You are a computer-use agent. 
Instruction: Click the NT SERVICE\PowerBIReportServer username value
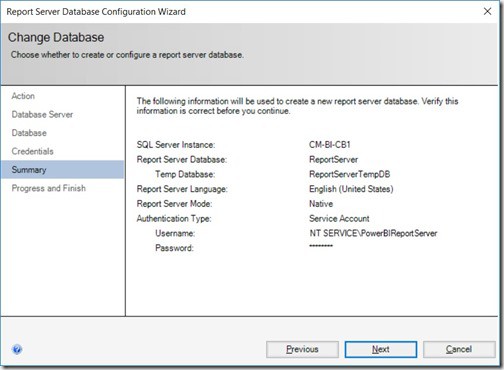pyautogui.click(x=373, y=233)
